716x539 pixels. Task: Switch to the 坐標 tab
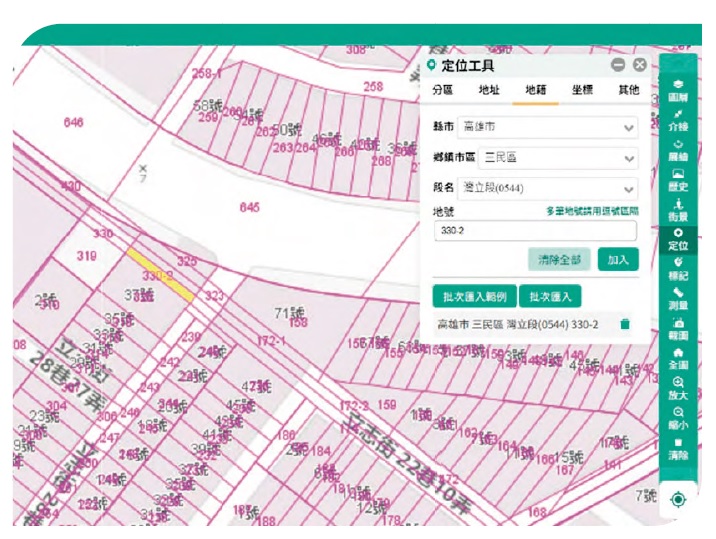tap(582, 90)
